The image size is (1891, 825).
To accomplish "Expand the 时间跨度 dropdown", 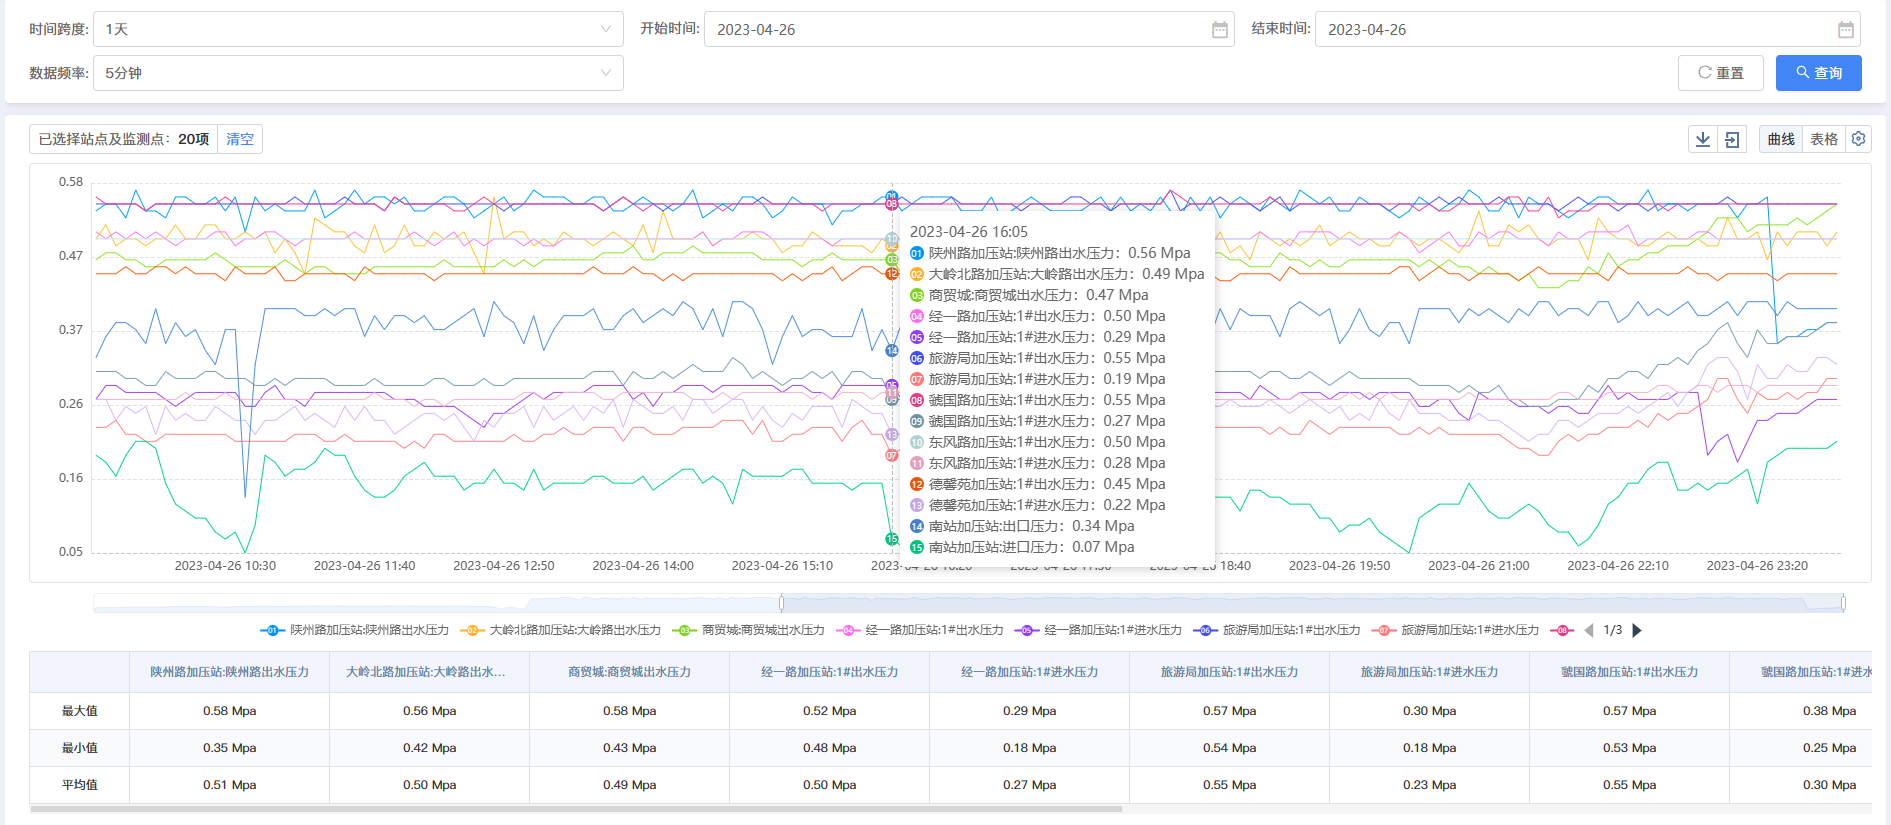I will [x=358, y=30].
